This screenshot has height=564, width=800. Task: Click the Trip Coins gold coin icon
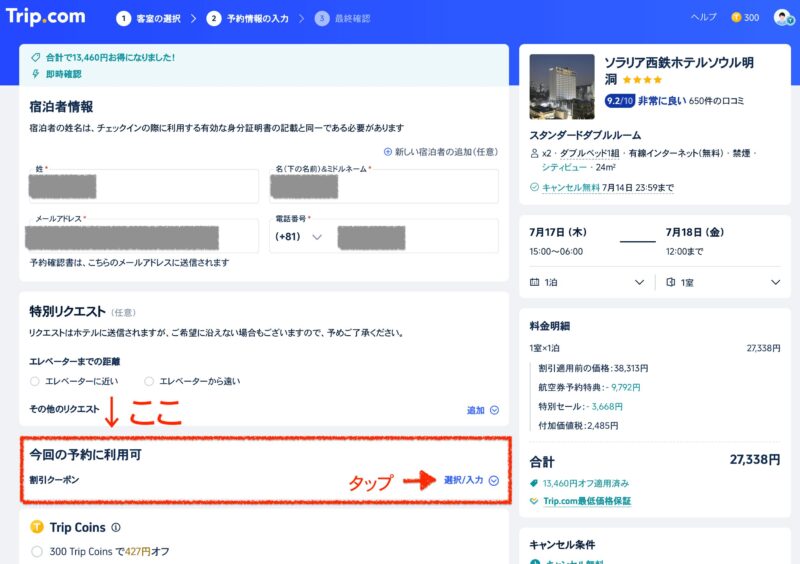coord(37,527)
